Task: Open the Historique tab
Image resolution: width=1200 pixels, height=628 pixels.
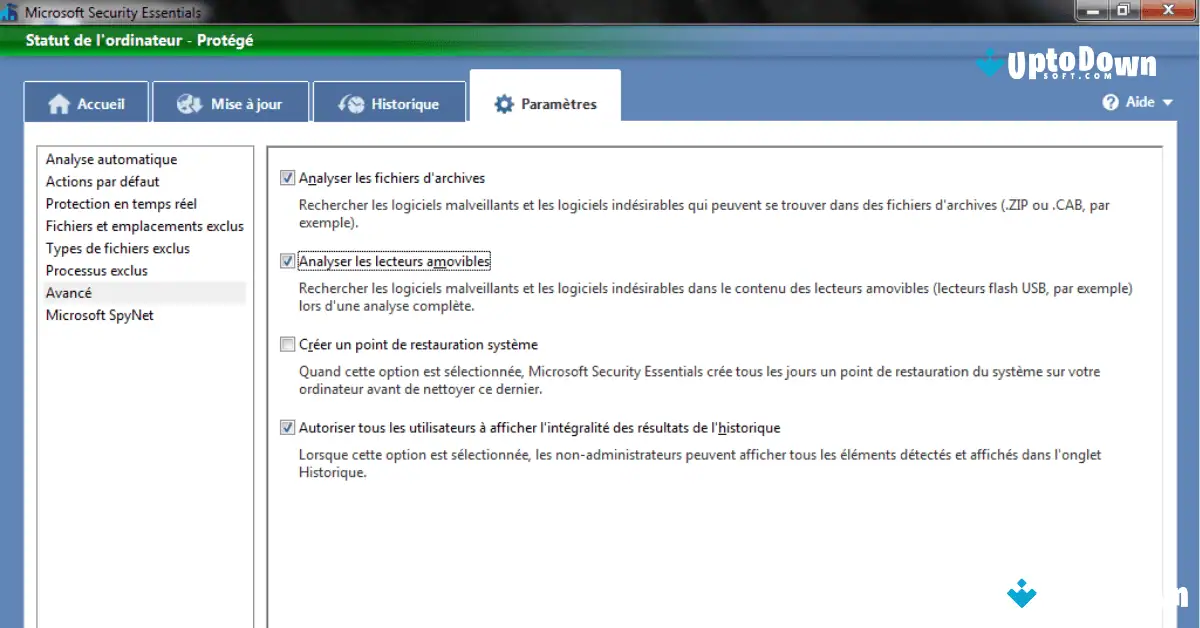Action: (x=389, y=102)
